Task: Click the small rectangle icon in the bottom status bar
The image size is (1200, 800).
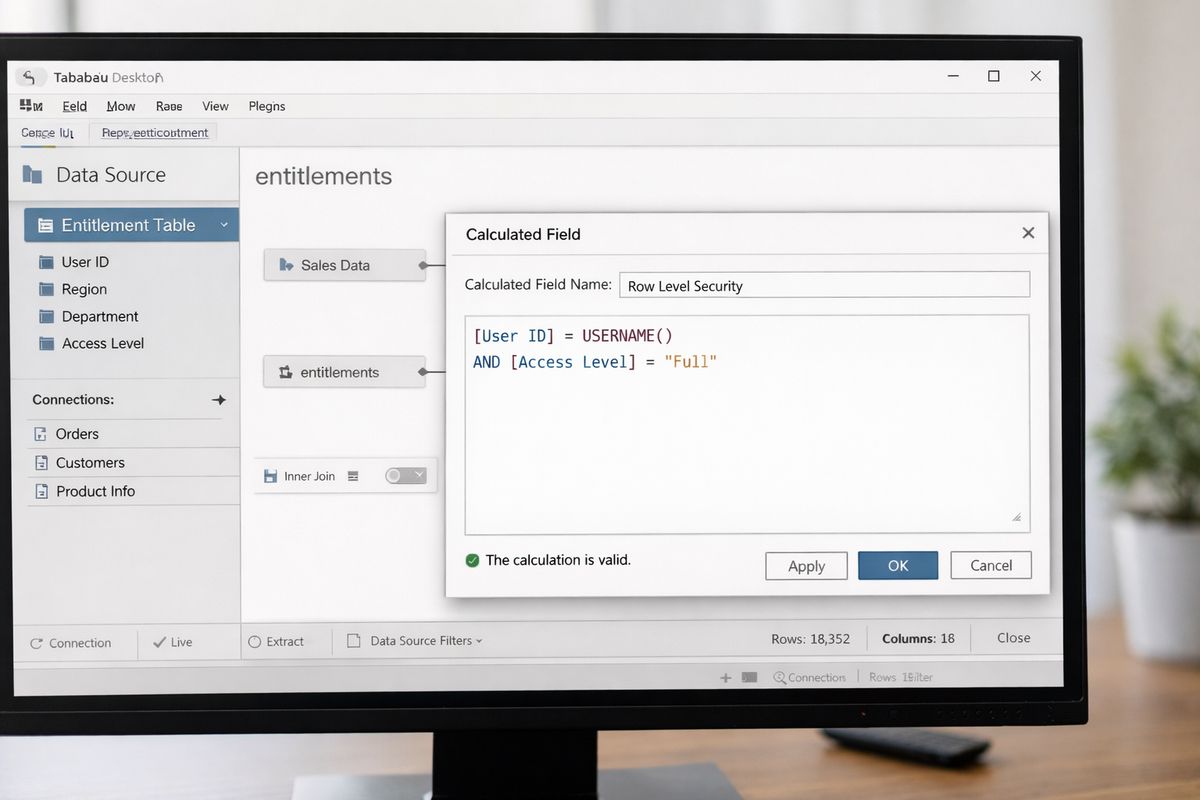Action: [750, 678]
